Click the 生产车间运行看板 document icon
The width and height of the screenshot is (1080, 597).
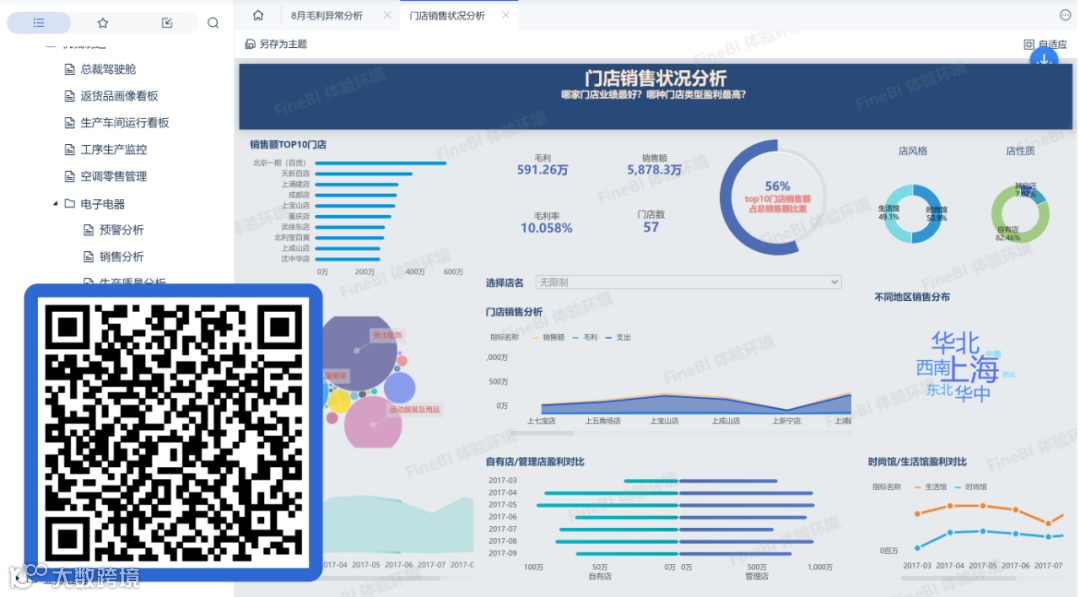(x=70, y=123)
